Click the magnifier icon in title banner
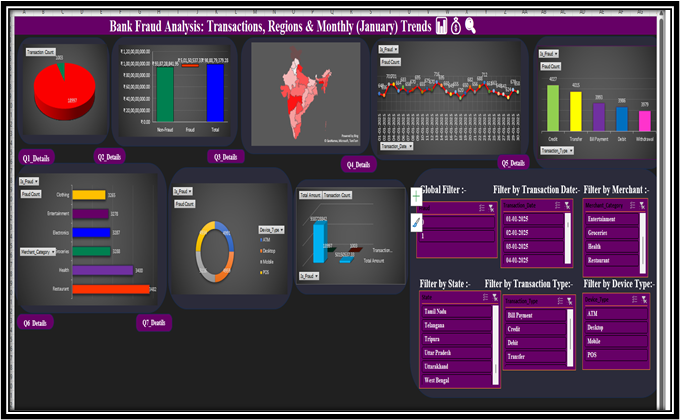 coord(471,26)
